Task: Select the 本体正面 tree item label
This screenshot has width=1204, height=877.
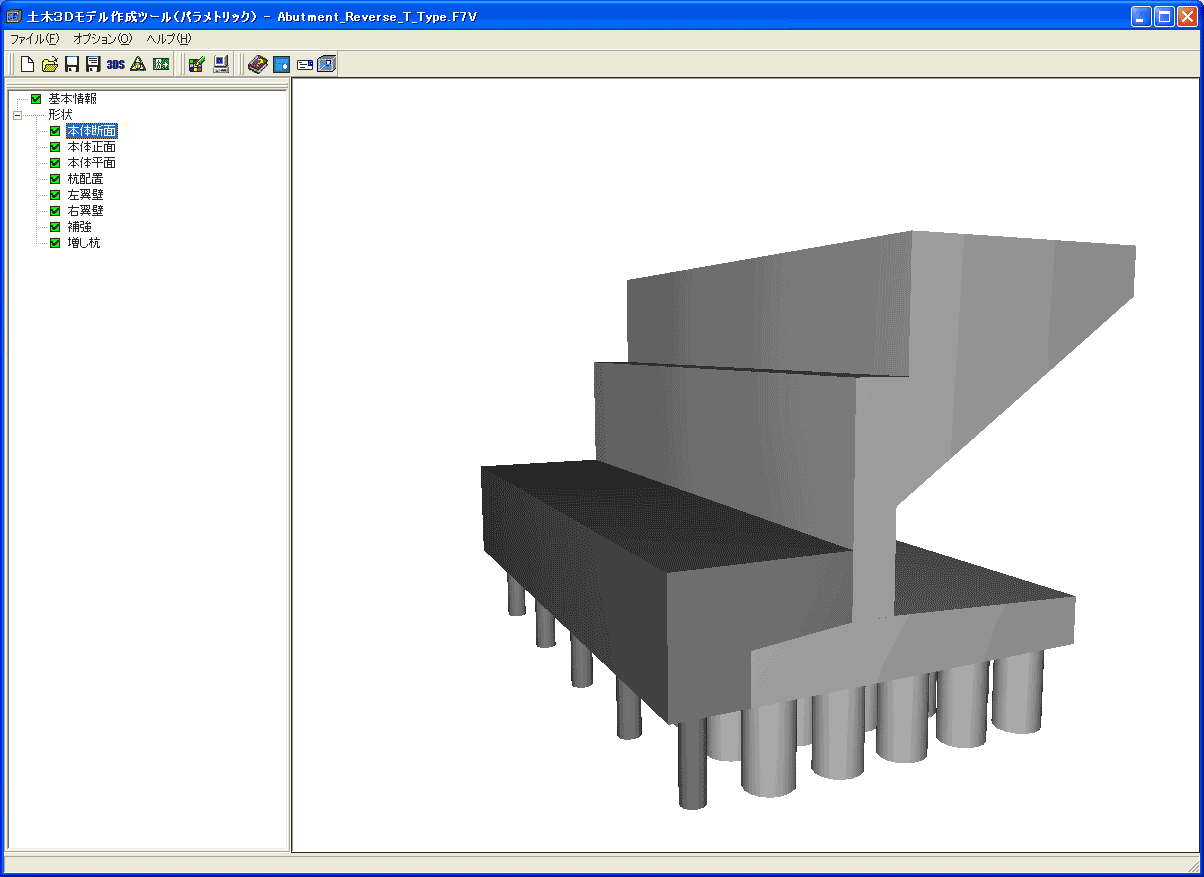Action: coord(91,147)
